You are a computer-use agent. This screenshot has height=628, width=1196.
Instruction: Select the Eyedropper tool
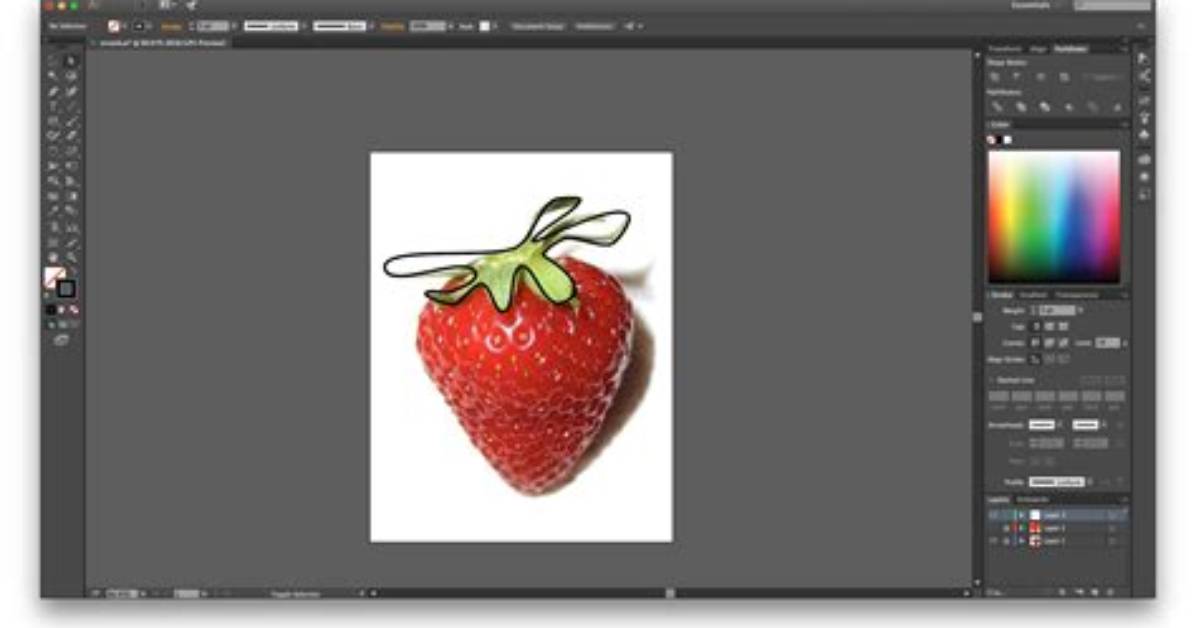[53, 211]
